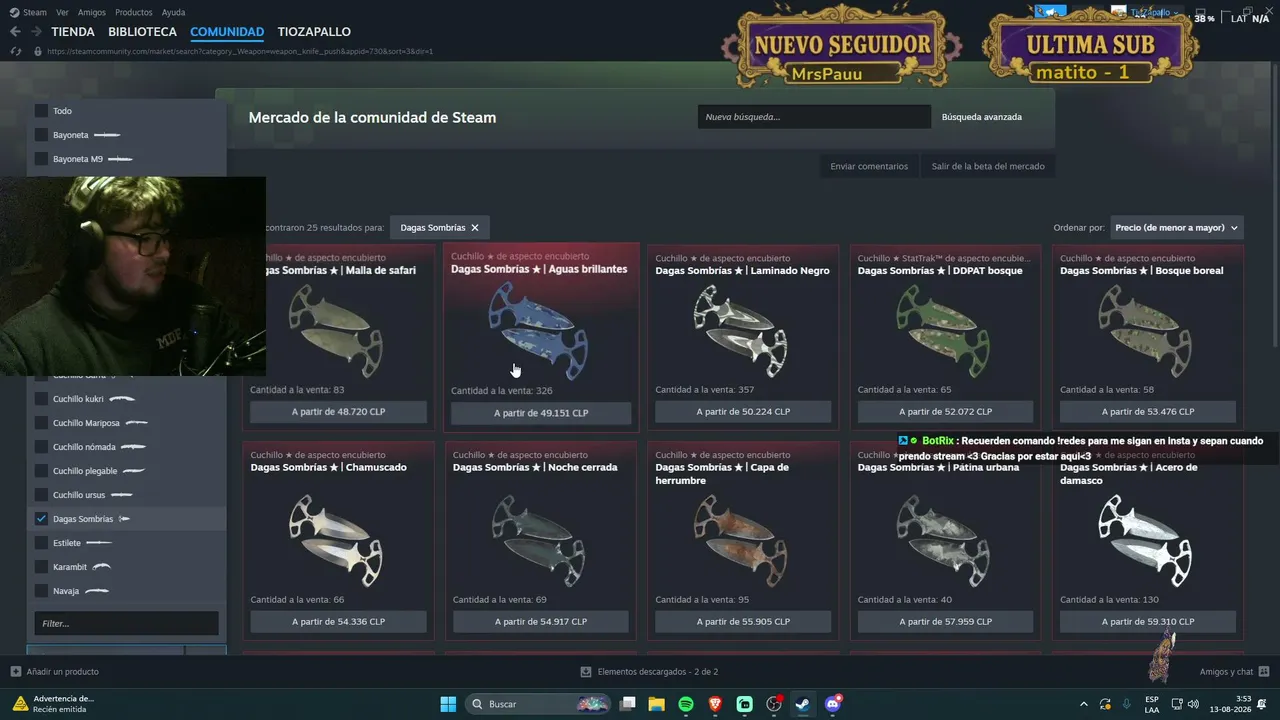
Task: Check the Cuchillo plegable filter checkbox
Action: [x=41, y=471]
